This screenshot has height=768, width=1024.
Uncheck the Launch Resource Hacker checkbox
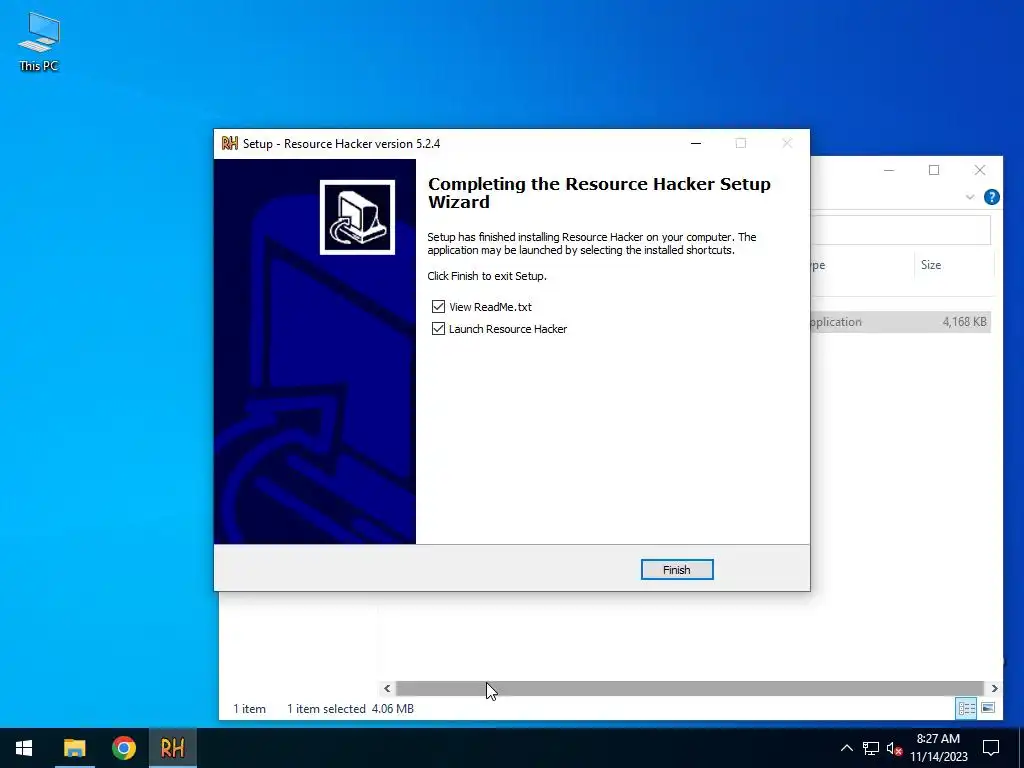pos(438,328)
